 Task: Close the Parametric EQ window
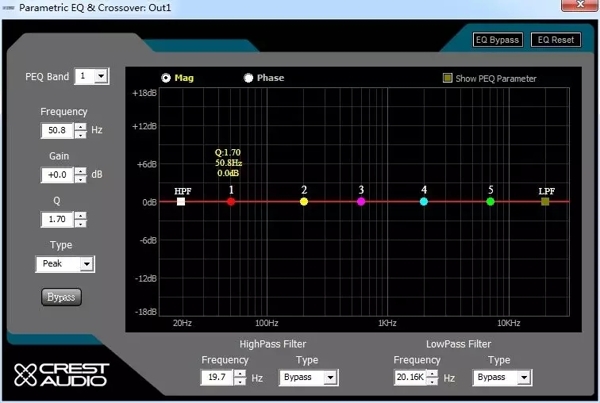(580, 5)
